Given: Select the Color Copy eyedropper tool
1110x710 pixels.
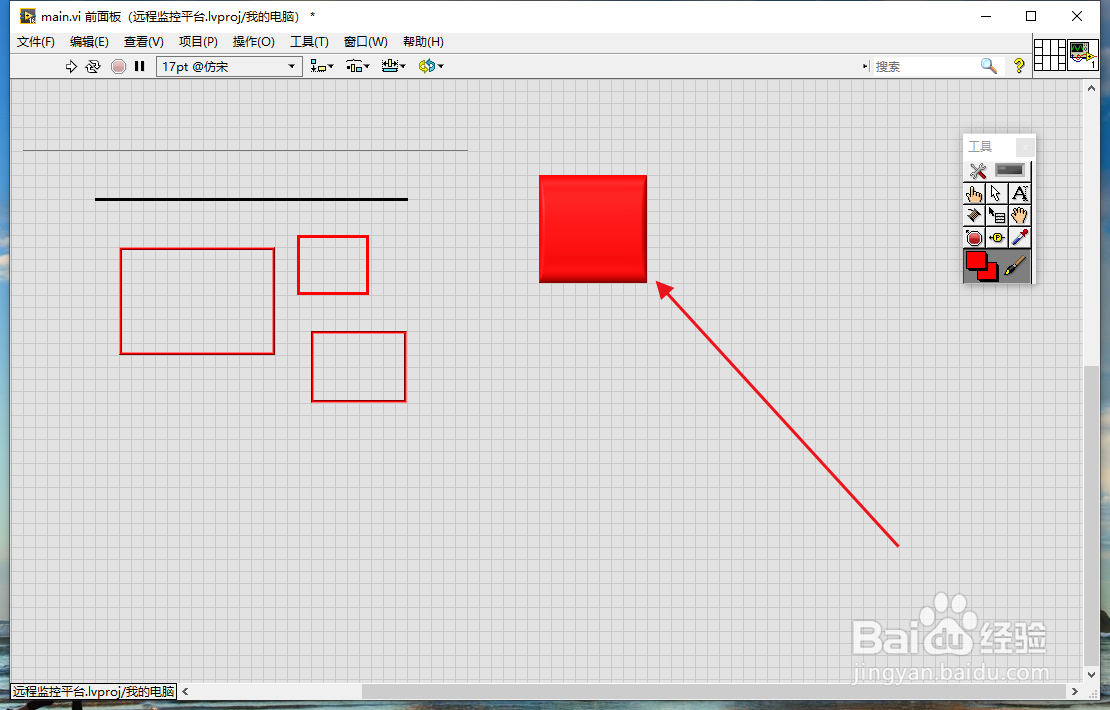Looking at the screenshot, I should tap(1019, 238).
